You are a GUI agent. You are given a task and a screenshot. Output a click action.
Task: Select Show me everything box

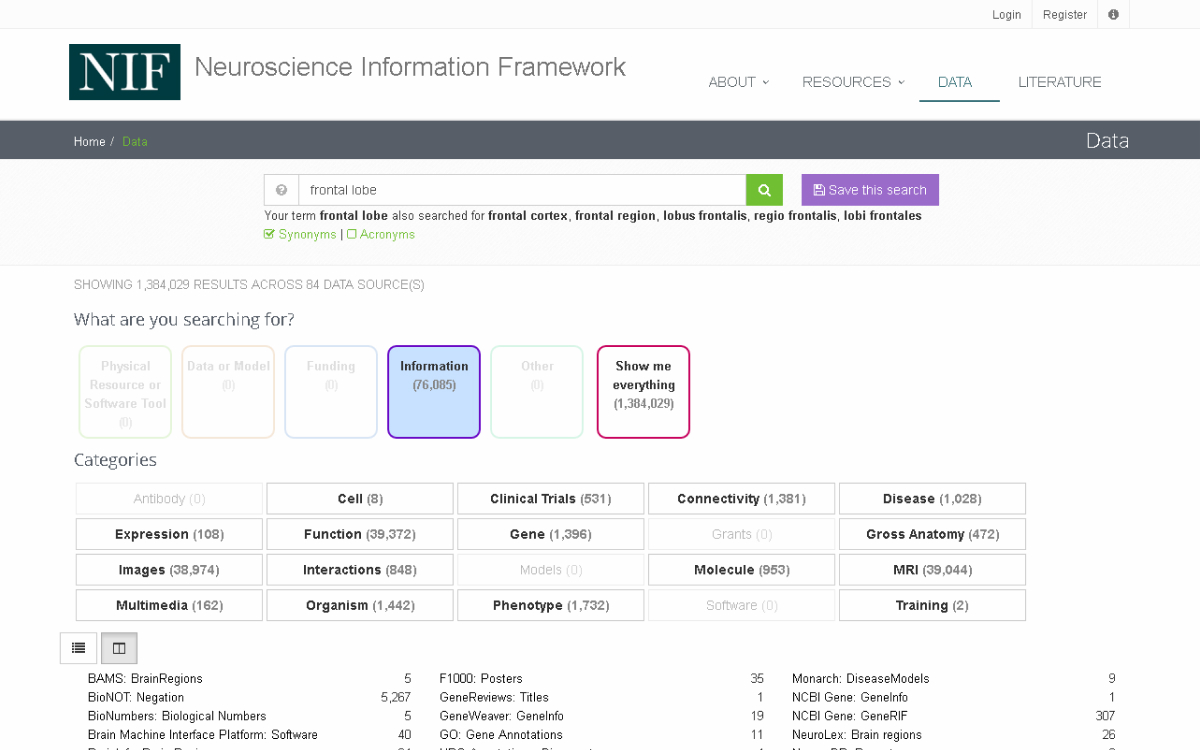(x=643, y=392)
